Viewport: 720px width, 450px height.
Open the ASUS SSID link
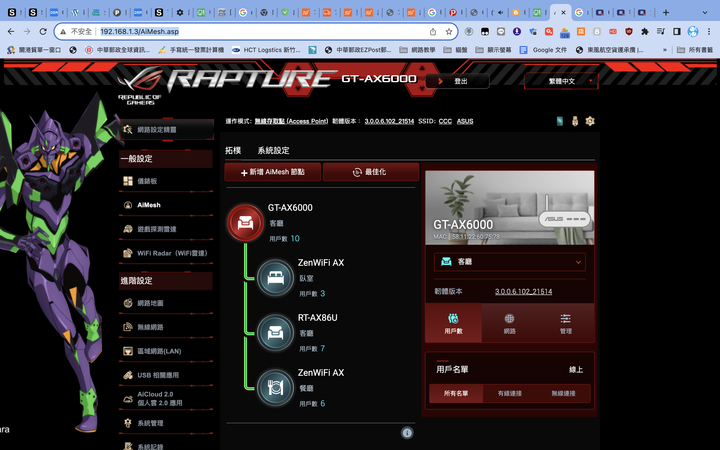pos(465,121)
